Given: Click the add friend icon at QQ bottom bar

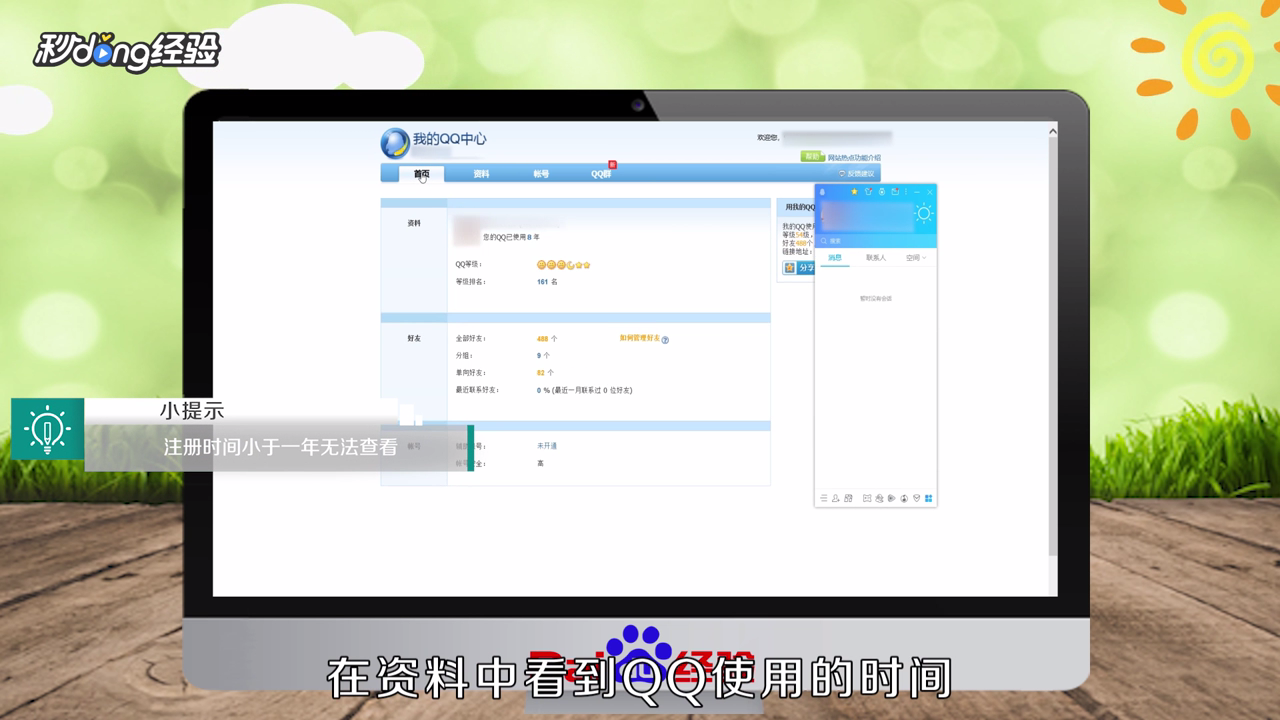Looking at the screenshot, I should tap(836, 498).
